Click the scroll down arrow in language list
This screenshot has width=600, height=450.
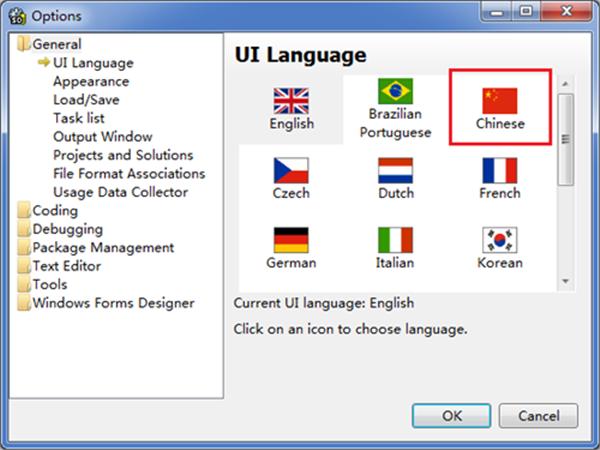(x=566, y=281)
